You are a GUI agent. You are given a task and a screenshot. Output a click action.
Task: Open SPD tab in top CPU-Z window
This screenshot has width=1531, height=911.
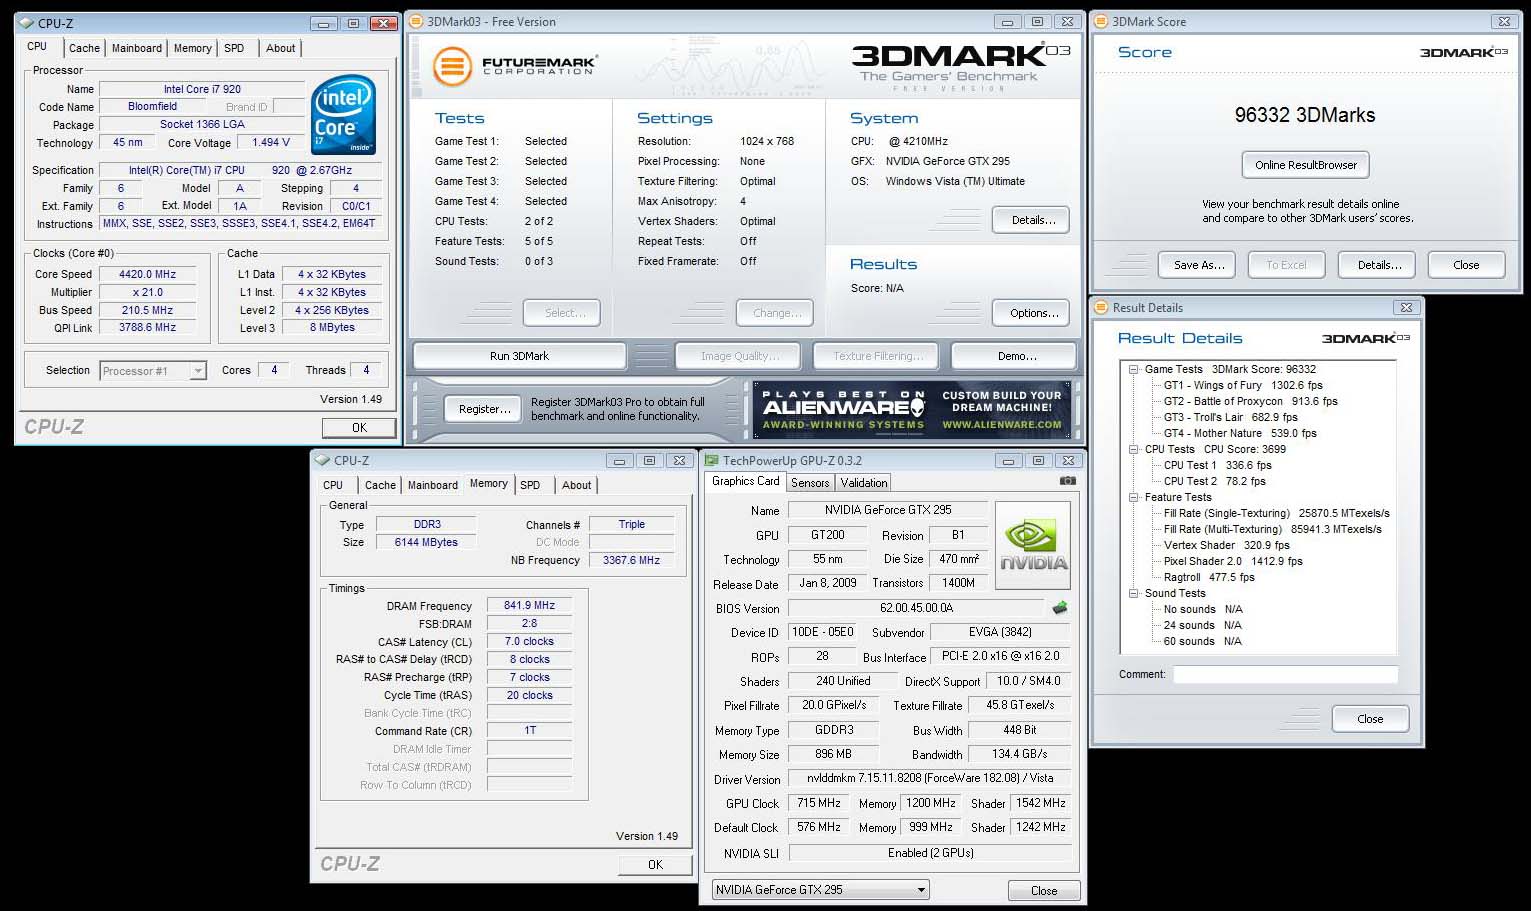point(234,48)
